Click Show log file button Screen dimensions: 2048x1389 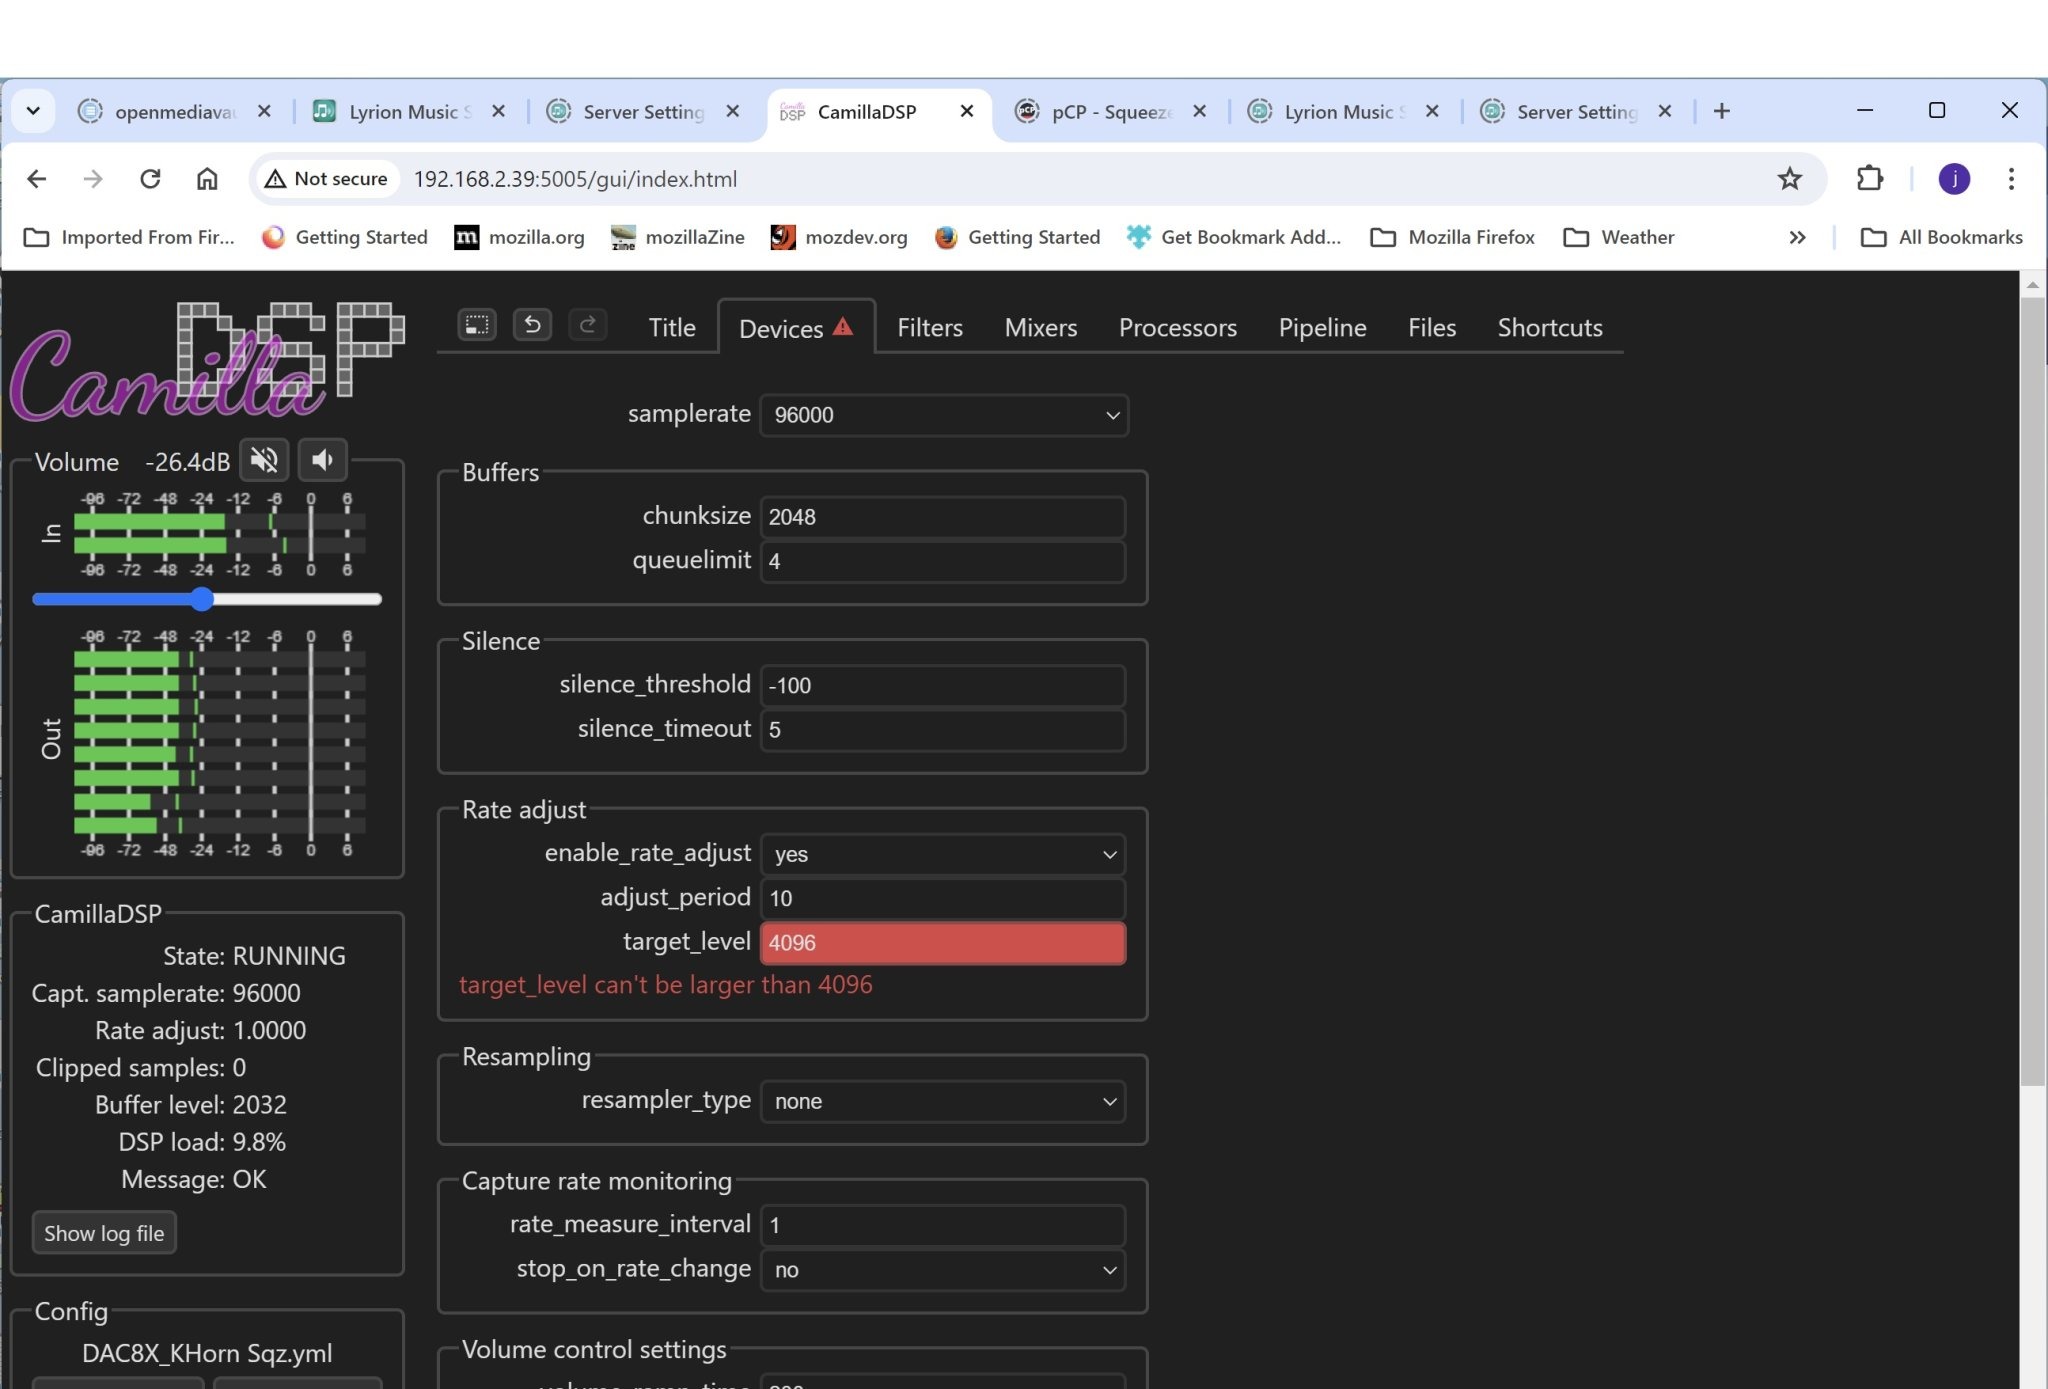pyautogui.click(x=104, y=1233)
